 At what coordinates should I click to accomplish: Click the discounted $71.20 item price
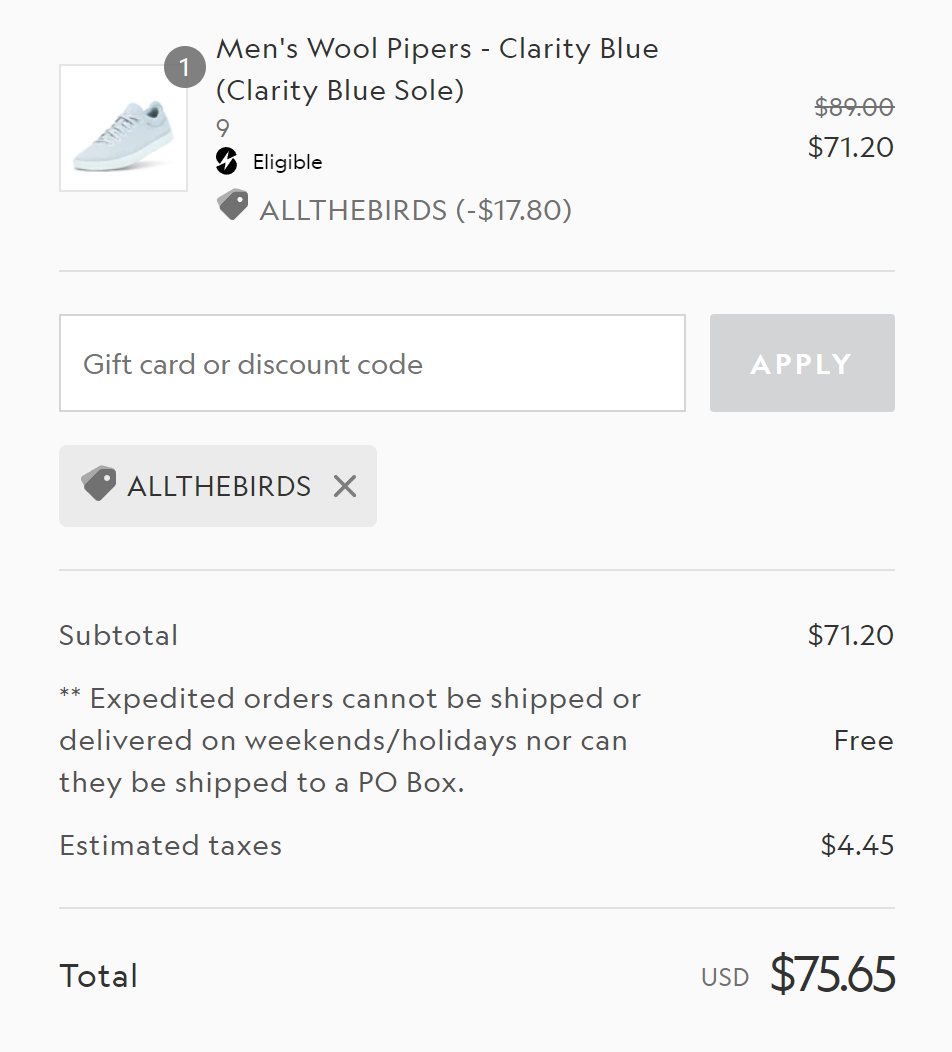[x=850, y=147]
